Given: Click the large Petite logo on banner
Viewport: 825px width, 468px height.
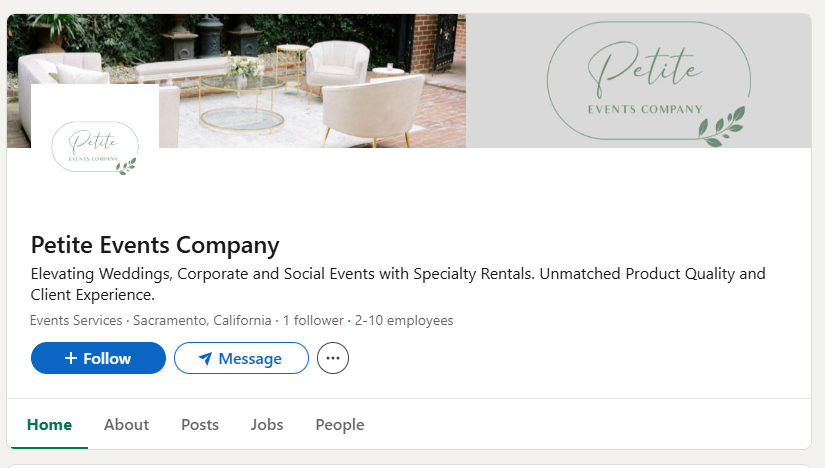Looking at the screenshot, I should [645, 82].
